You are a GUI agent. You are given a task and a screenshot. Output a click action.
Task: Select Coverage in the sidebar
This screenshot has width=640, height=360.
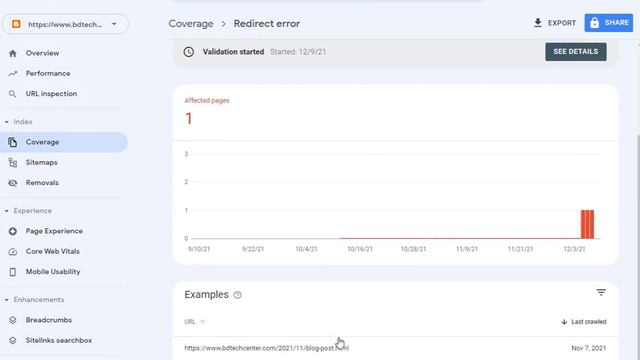coord(64,142)
